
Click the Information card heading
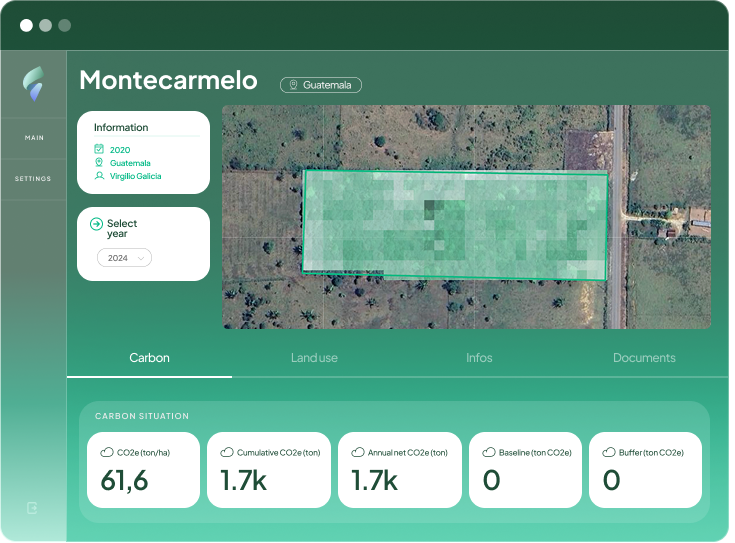[121, 128]
